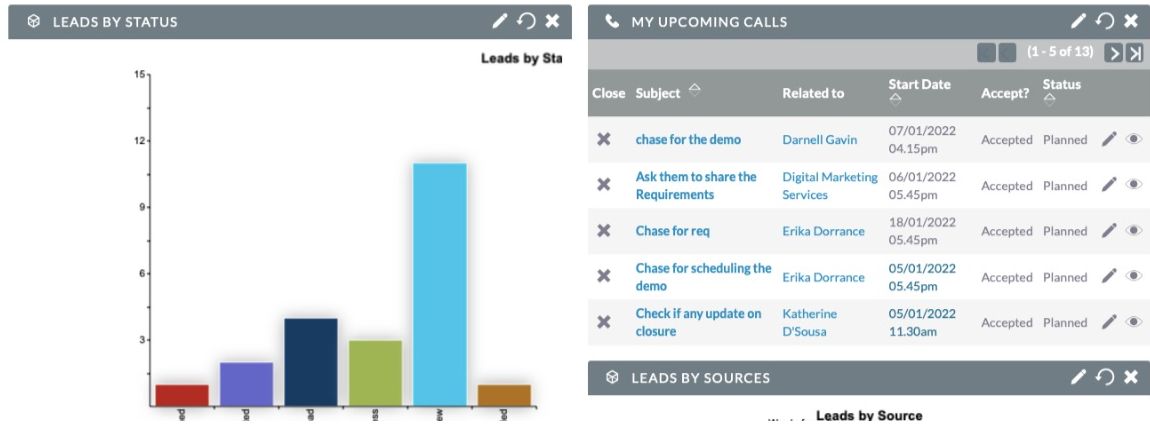Go to the next page of calls
The width and height of the screenshot is (1150, 425).
[x=1113, y=53]
